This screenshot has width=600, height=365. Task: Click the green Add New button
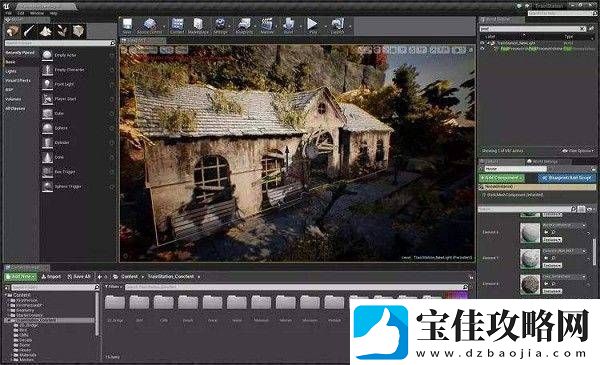pyautogui.click(x=20, y=276)
